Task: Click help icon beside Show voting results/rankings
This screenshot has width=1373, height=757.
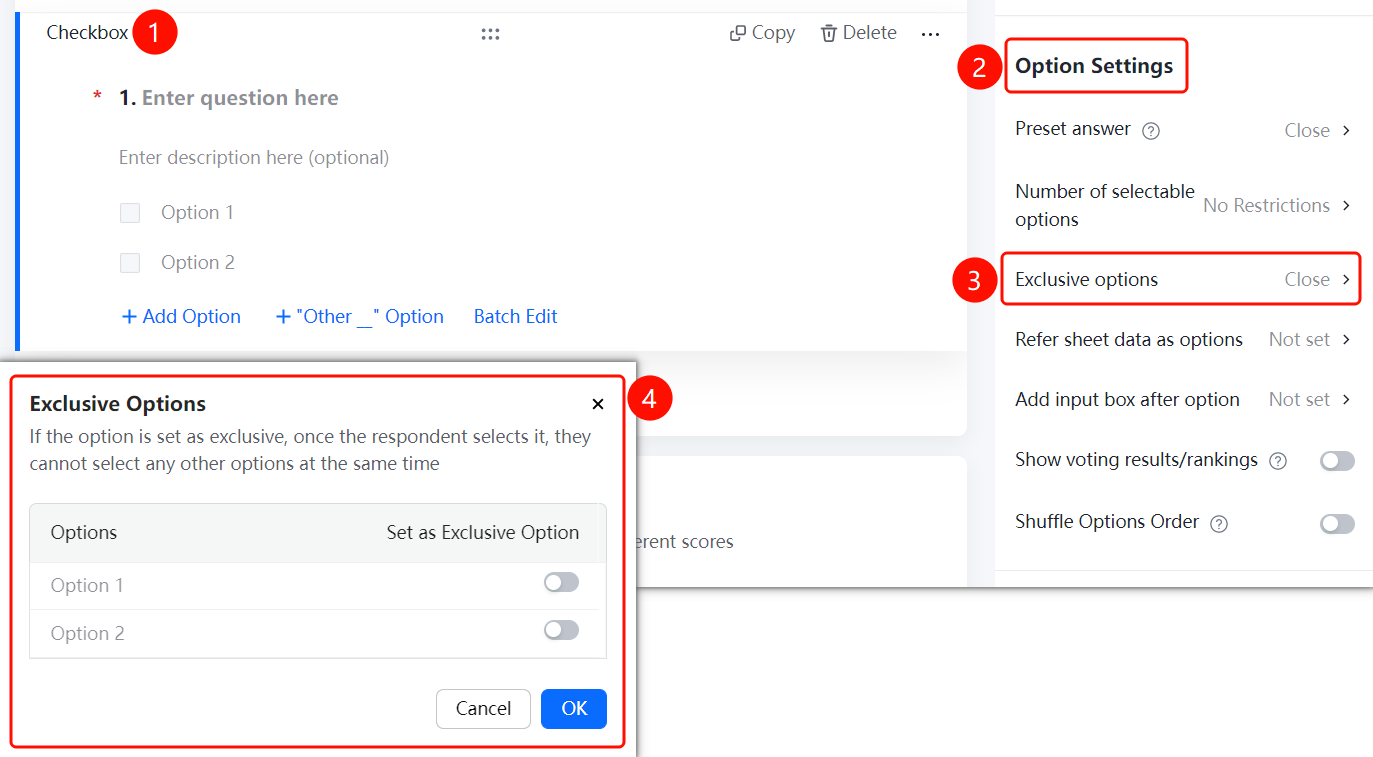Action: click(x=1277, y=461)
